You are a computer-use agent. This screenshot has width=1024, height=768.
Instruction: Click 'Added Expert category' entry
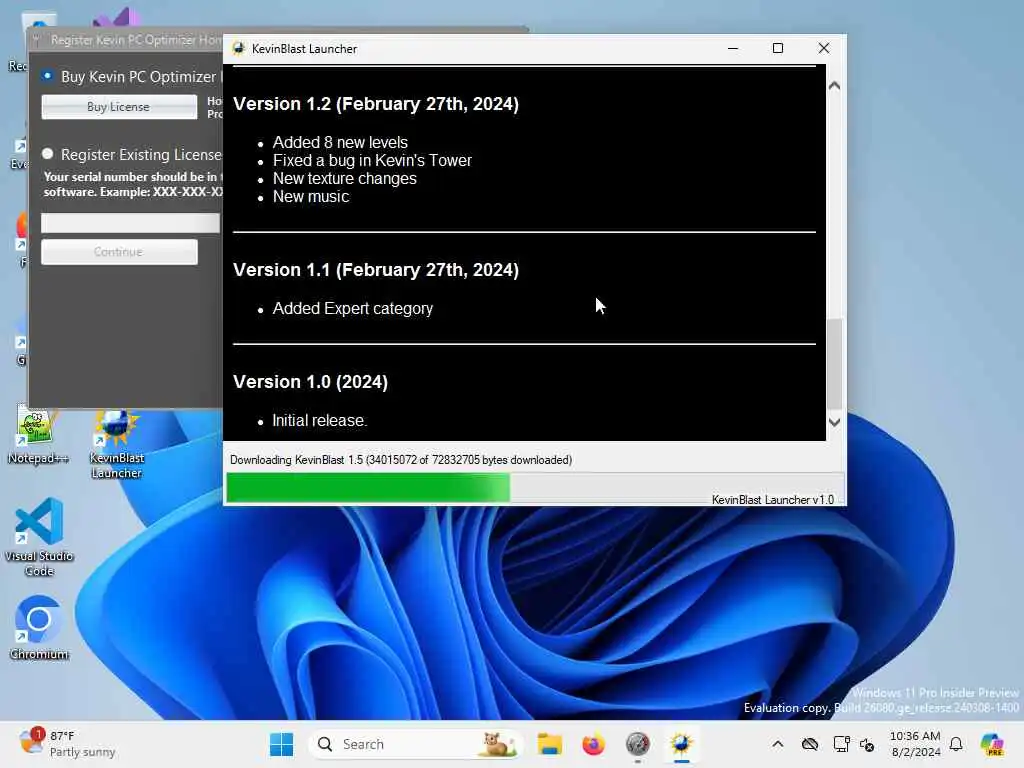tap(353, 308)
